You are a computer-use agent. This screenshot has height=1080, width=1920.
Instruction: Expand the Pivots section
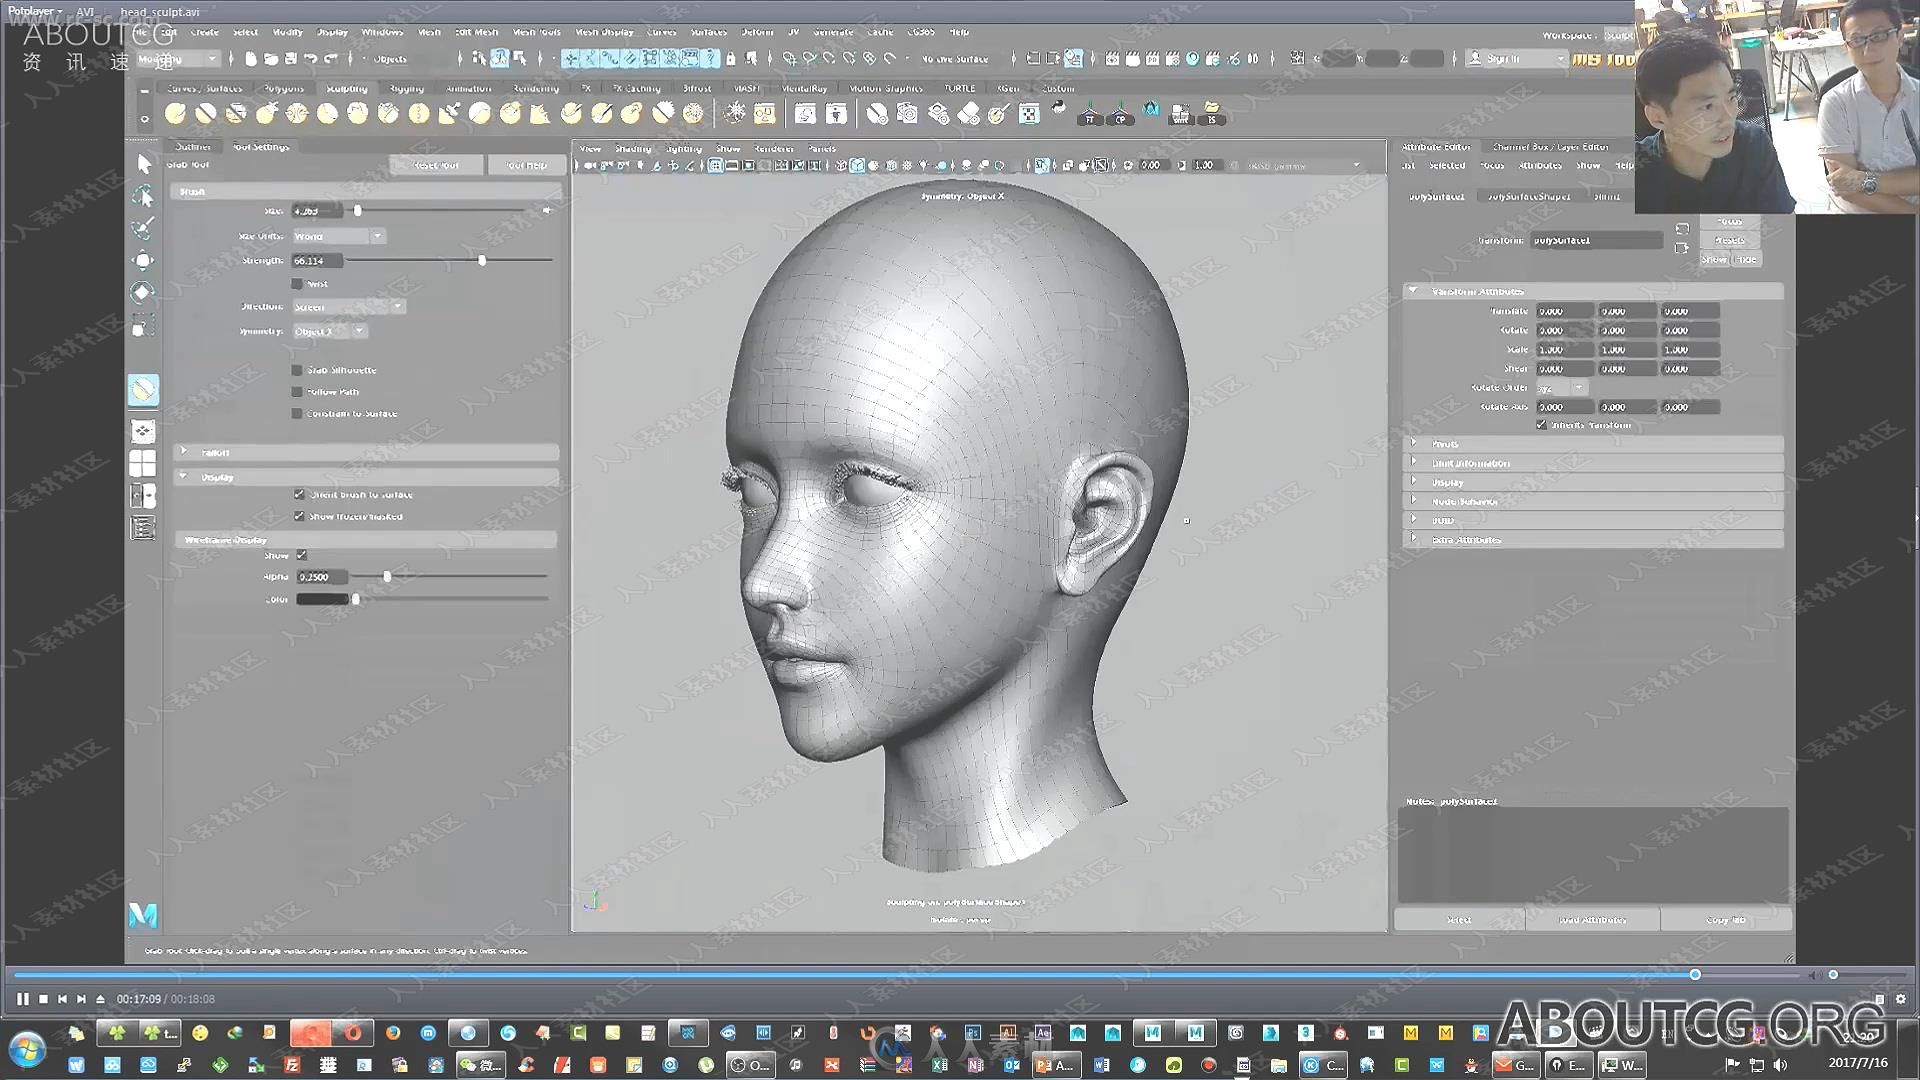click(1593, 443)
